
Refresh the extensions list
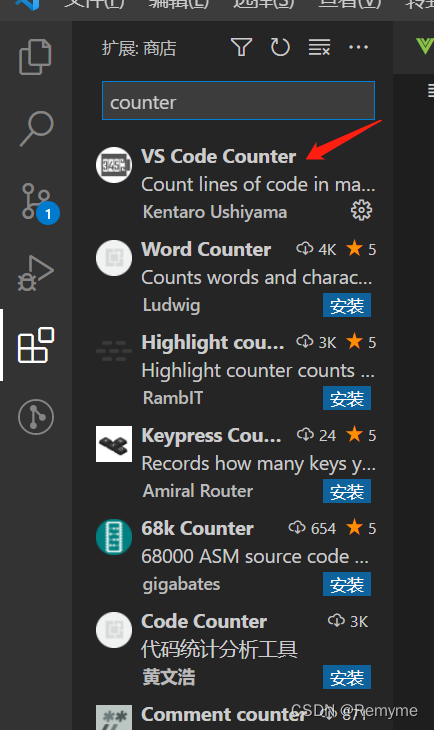280,47
